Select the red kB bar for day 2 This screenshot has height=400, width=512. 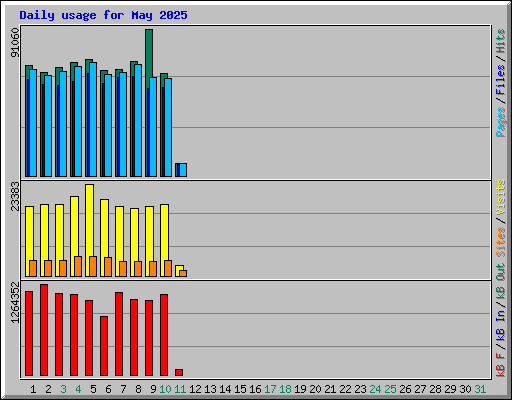pos(44,330)
